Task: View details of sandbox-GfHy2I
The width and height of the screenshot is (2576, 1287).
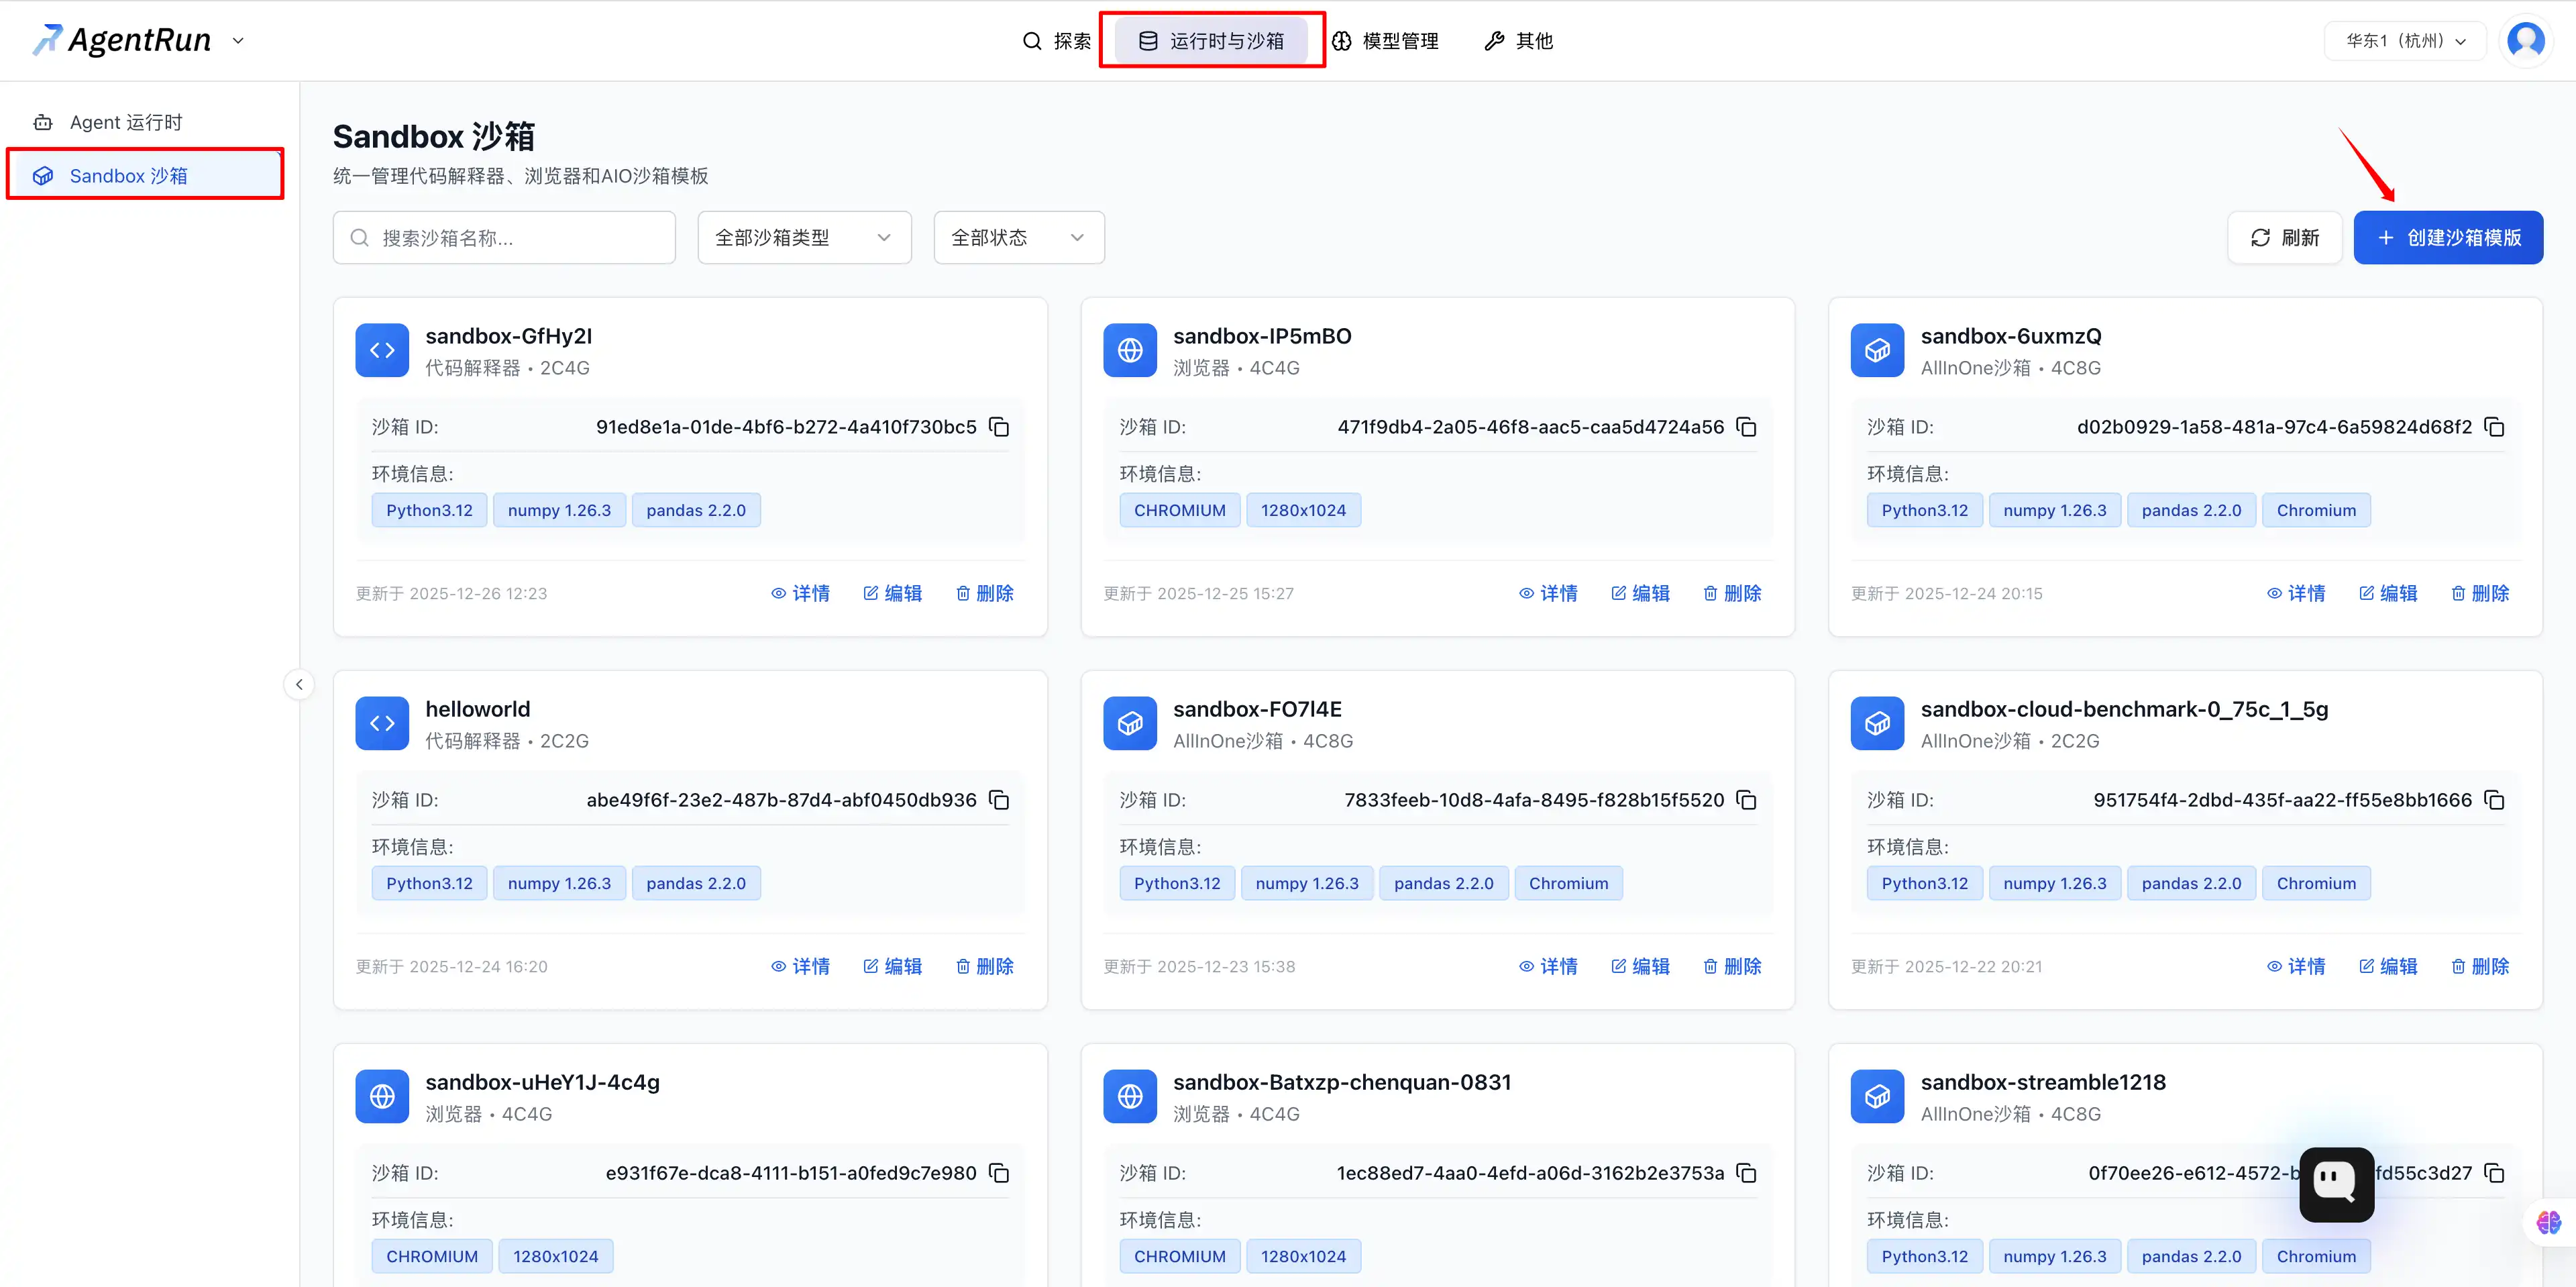Action: pos(801,593)
